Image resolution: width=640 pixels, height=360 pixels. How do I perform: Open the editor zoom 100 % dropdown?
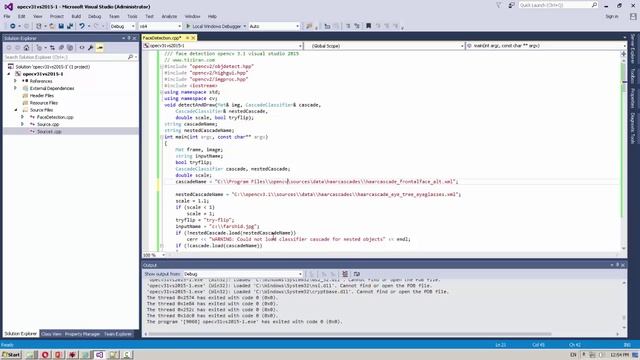point(154,255)
